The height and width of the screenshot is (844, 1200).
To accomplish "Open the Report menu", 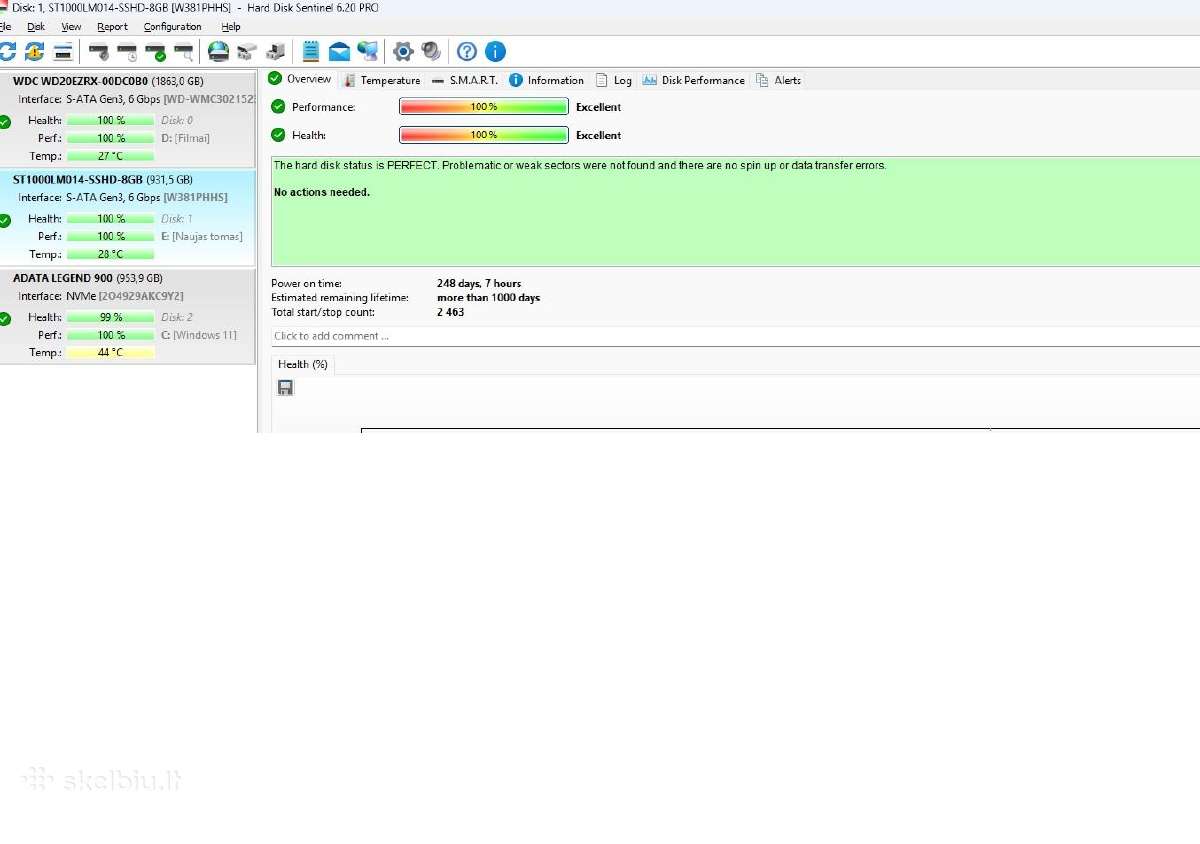I will pyautogui.click(x=112, y=27).
